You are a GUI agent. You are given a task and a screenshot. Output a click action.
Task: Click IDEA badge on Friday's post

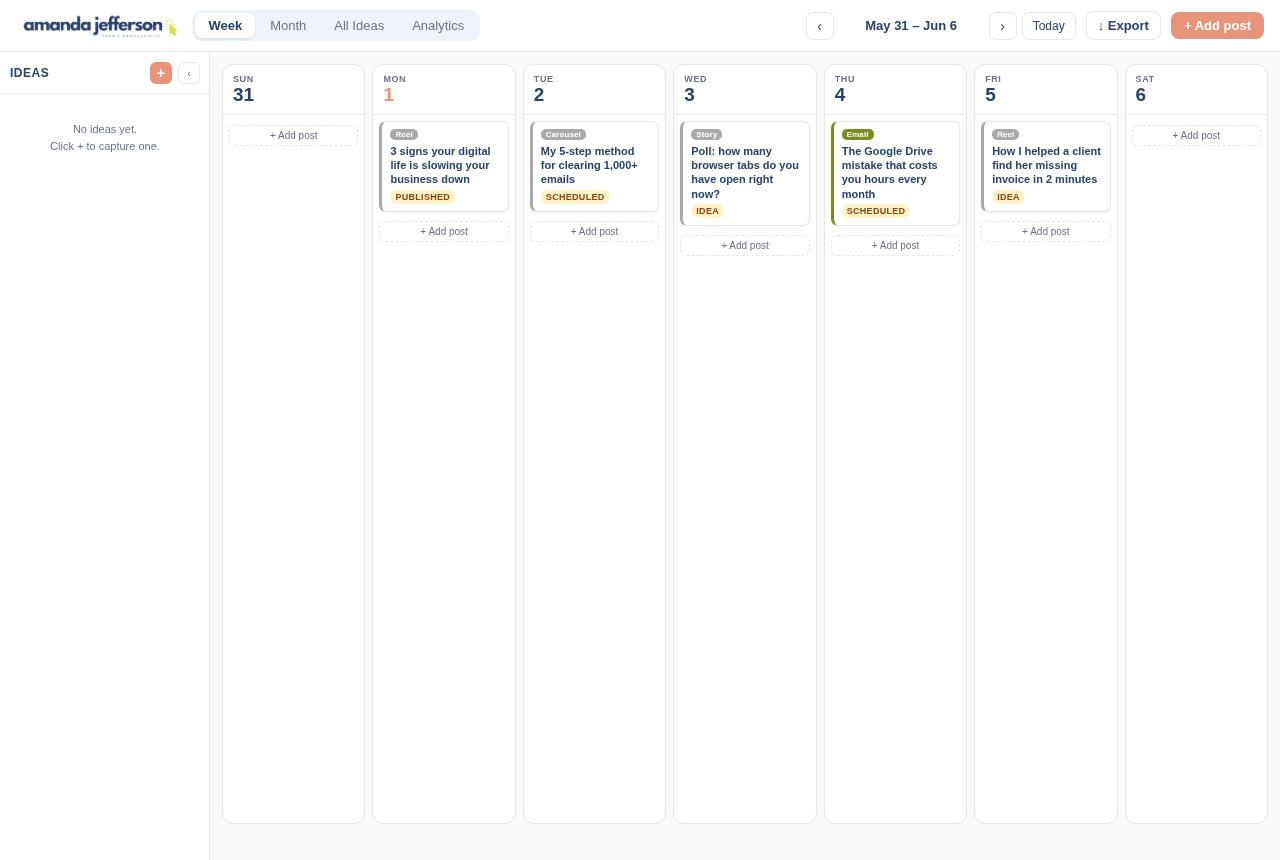point(1008,197)
